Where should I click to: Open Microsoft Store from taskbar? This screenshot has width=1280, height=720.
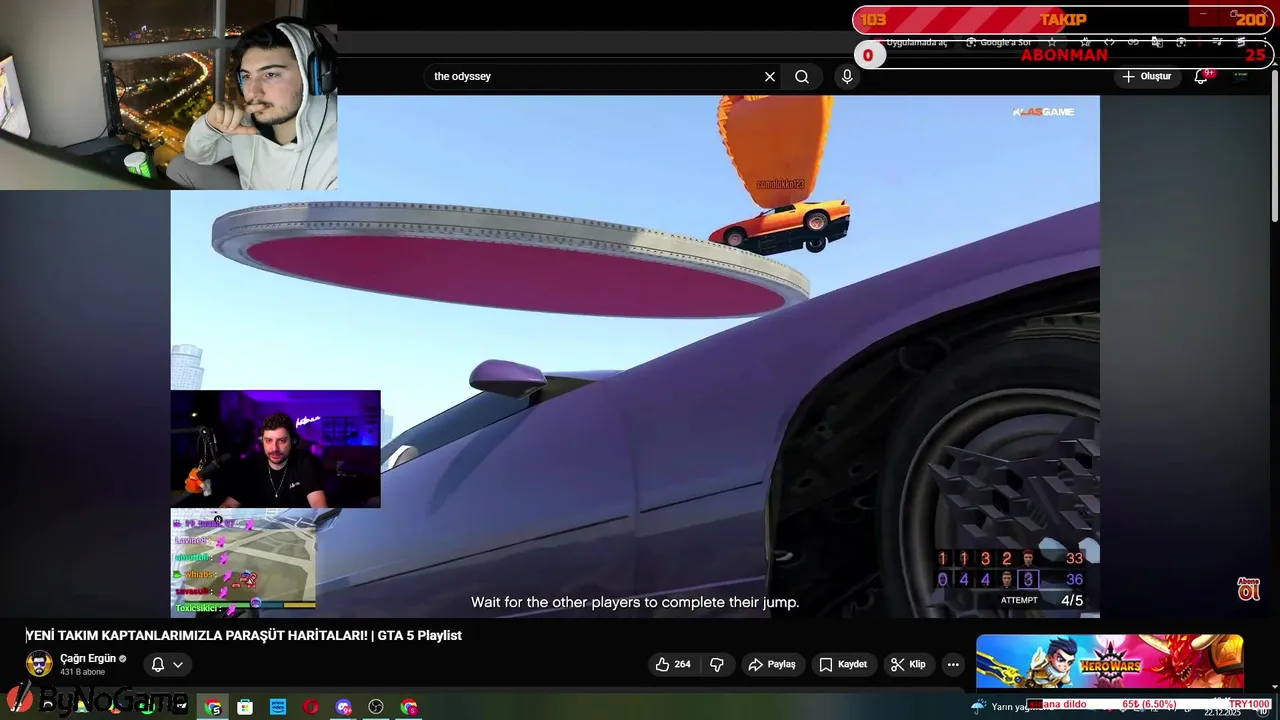(x=245, y=707)
